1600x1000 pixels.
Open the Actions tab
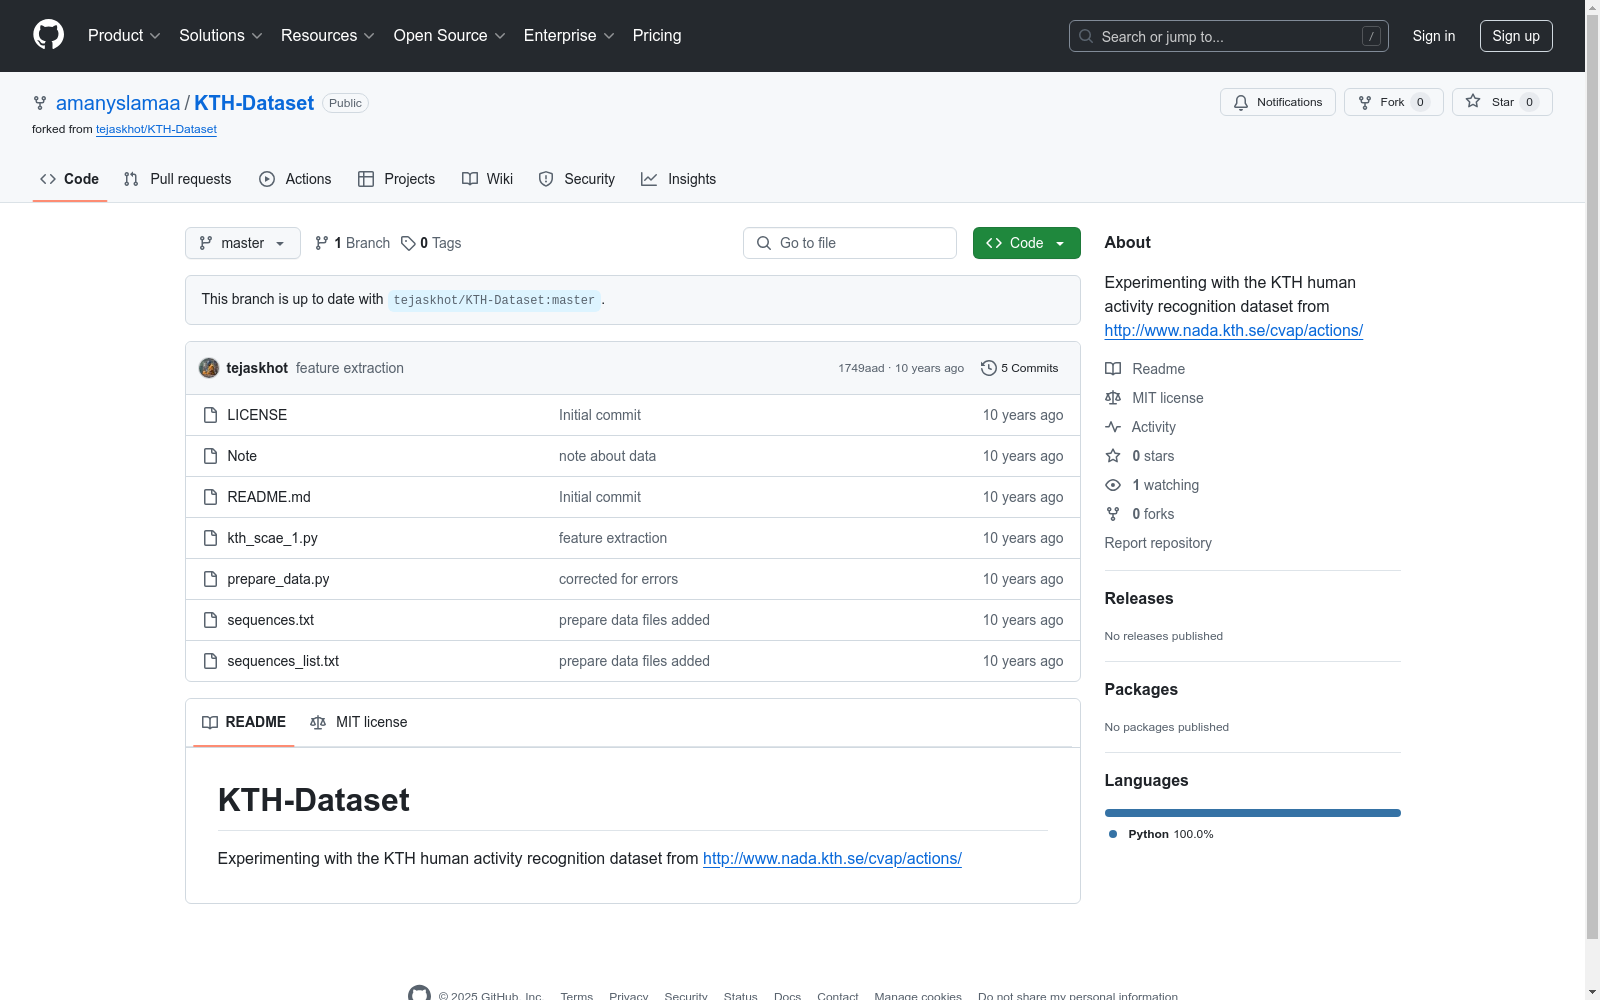(x=295, y=179)
